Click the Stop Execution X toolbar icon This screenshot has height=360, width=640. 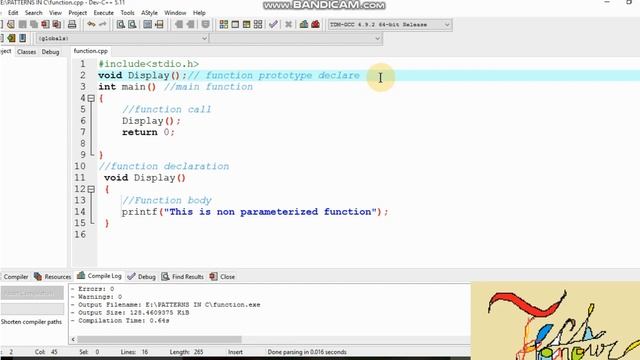coord(288,24)
